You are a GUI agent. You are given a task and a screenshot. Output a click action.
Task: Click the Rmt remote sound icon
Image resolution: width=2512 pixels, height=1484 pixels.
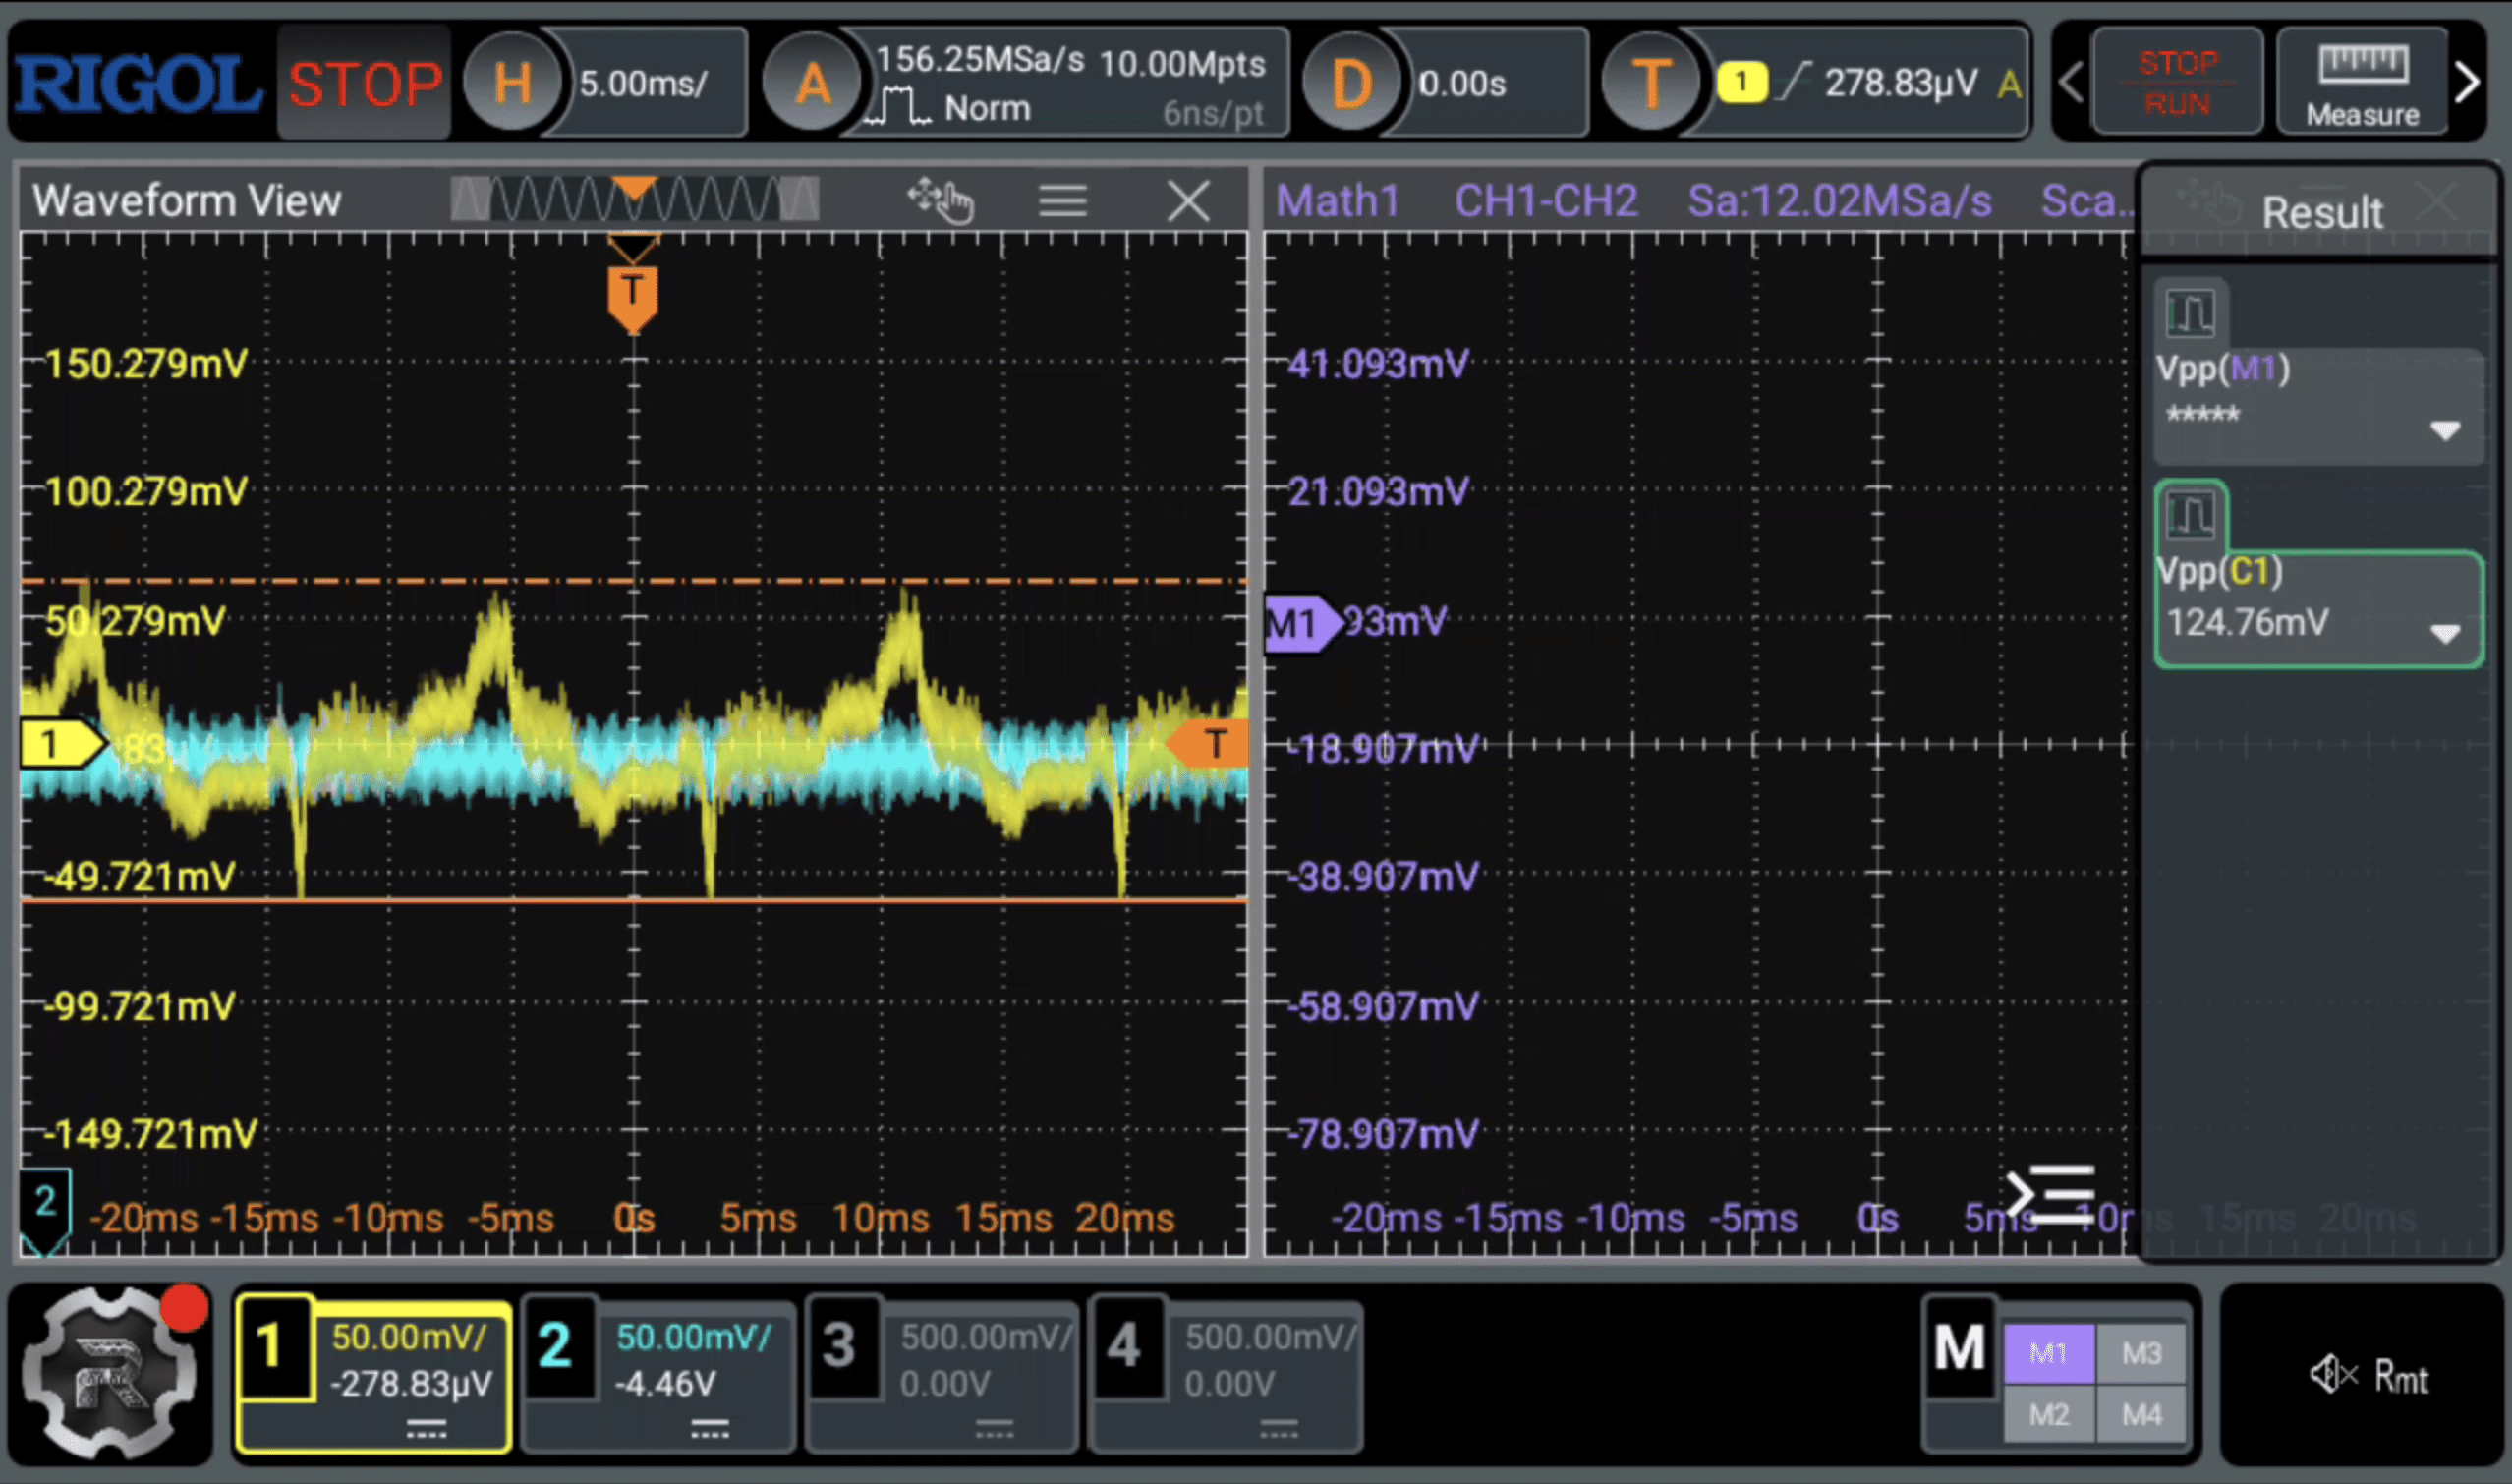point(2368,1376)
